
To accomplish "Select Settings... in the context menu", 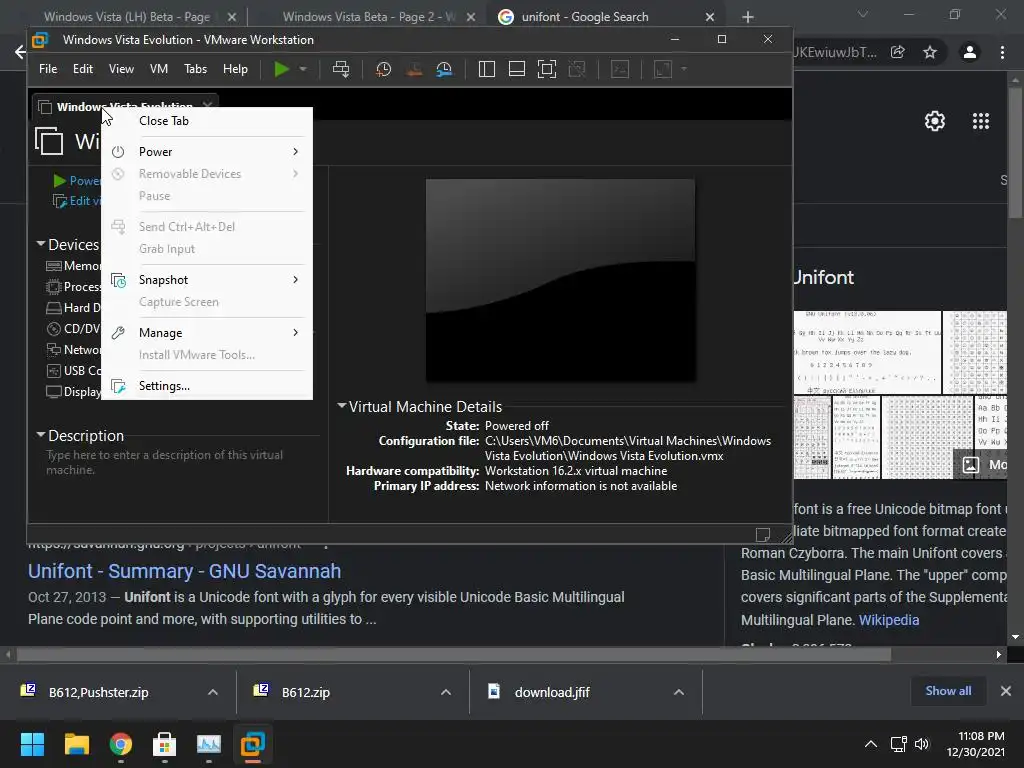I will 207,386.
